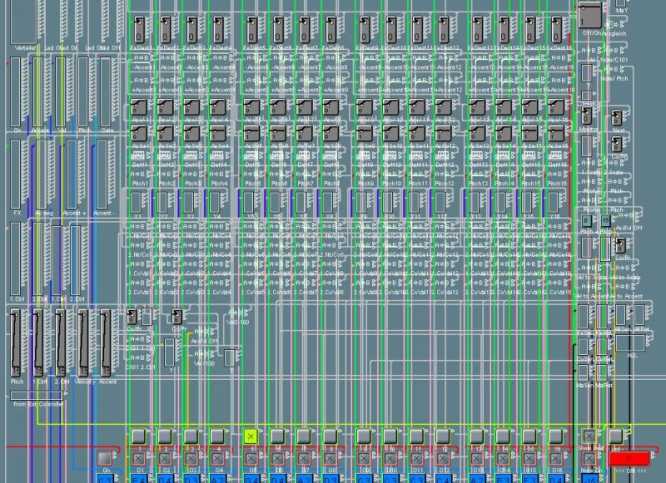Select the first module in the third grey row
This screenshot has width=666, height=483.
(139, 133)
